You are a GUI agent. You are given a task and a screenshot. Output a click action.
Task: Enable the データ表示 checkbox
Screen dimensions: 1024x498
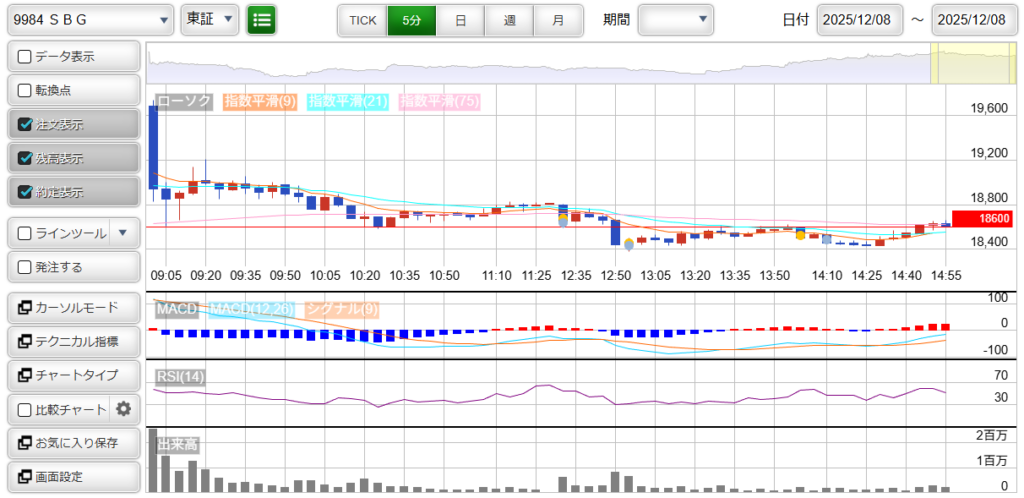pyautogui.click(x=26, y=57)
